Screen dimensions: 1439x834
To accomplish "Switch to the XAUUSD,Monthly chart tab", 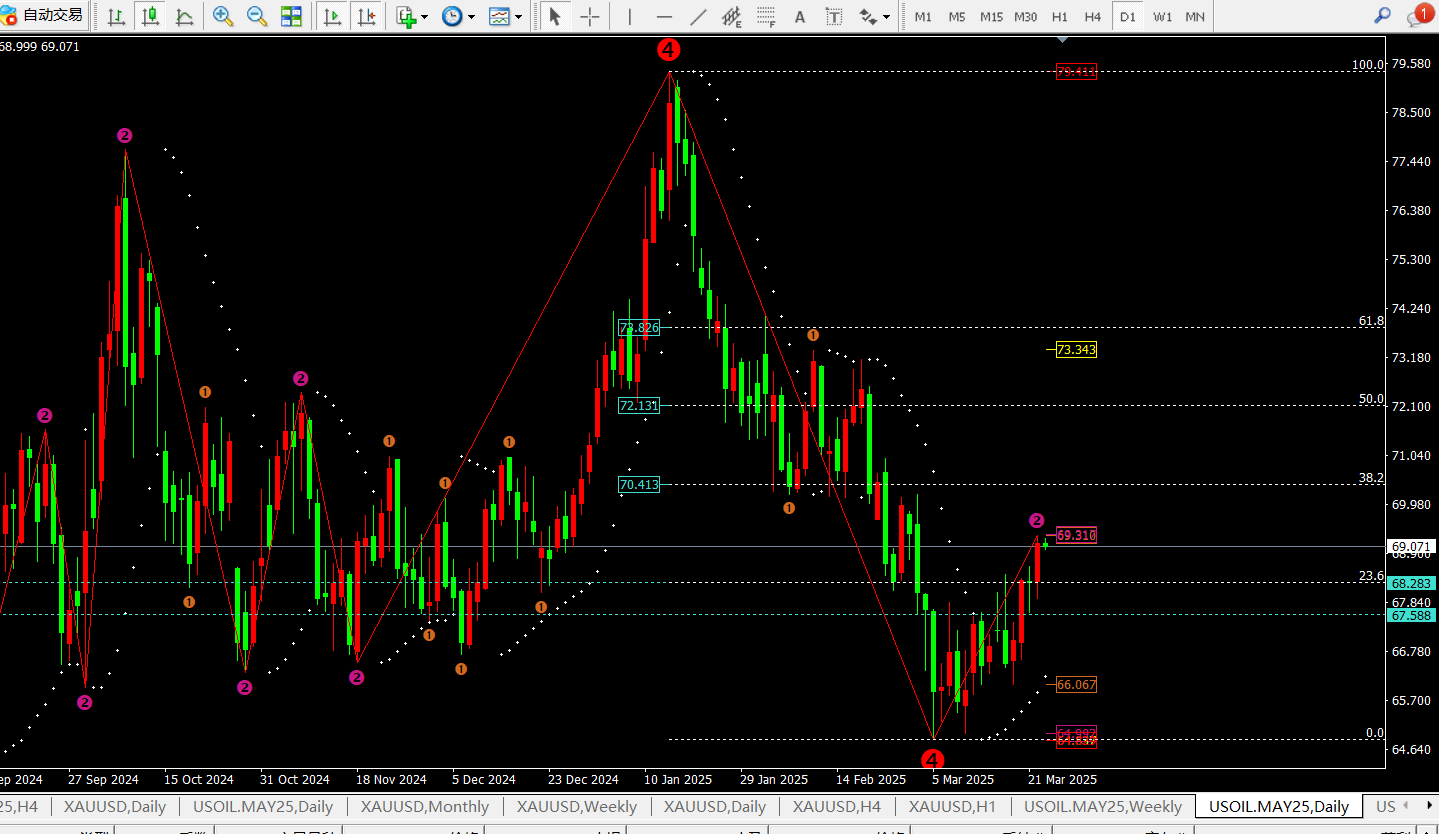I will pyautogui.click(x=425, y=806).
